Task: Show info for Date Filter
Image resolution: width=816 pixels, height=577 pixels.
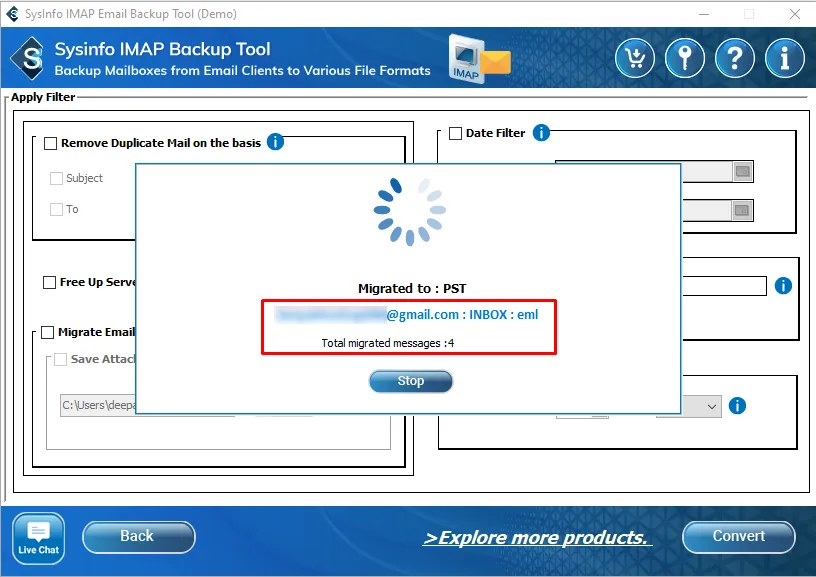Action: point(541,133)
